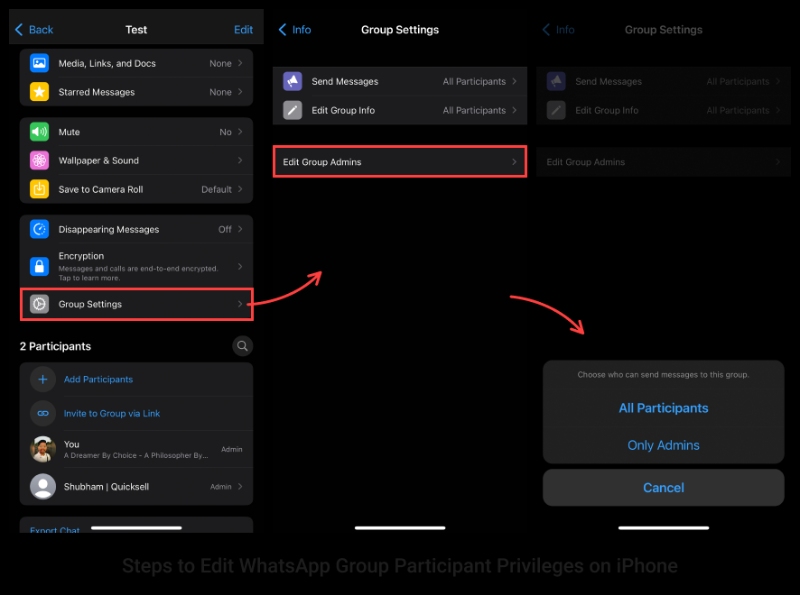The width and height of the screenshot is (800, 595).
Task: Open the Group Settings gear icon
Action: click(40, 304)
